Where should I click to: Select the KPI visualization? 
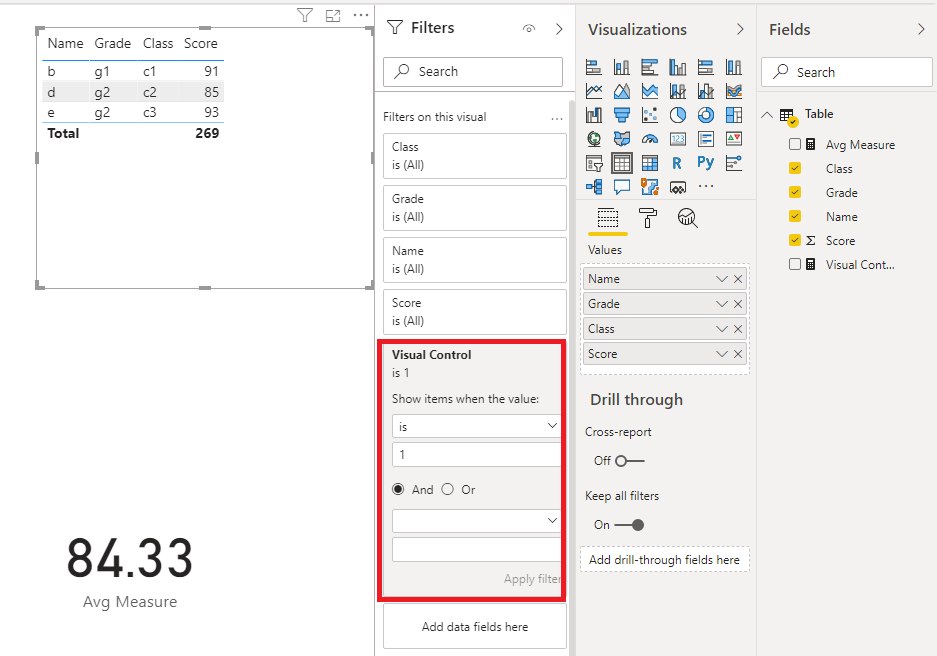(734, 139)
